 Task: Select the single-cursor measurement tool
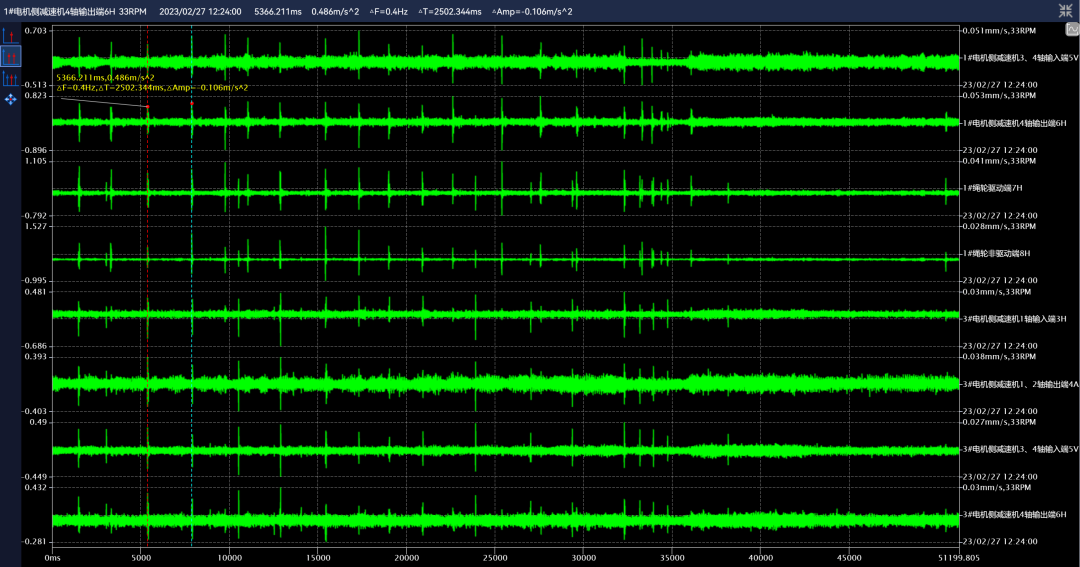[x=11, y=34]
